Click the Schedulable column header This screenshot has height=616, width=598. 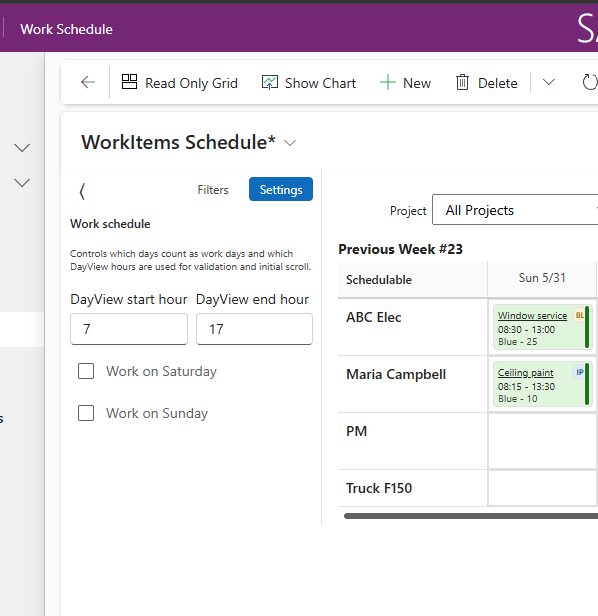pyautogui.click(x=413, y=279)
